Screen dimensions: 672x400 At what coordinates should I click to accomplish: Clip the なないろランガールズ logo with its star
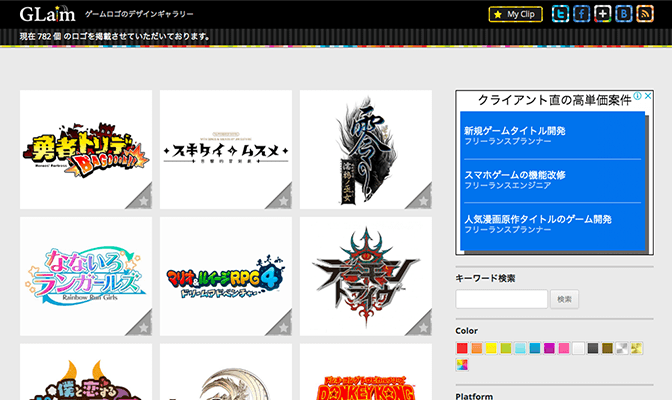pos(143,327)
